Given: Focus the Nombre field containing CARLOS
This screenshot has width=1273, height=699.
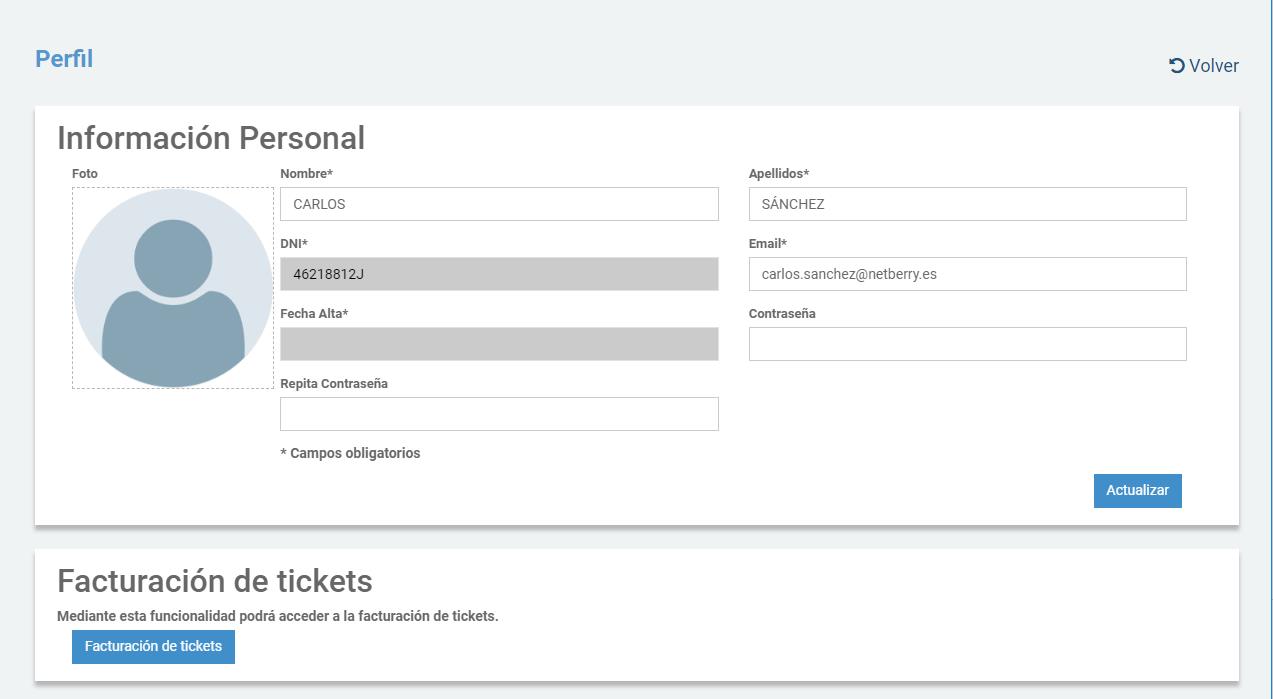Looking at the screenshot, I should click(499, 204).
